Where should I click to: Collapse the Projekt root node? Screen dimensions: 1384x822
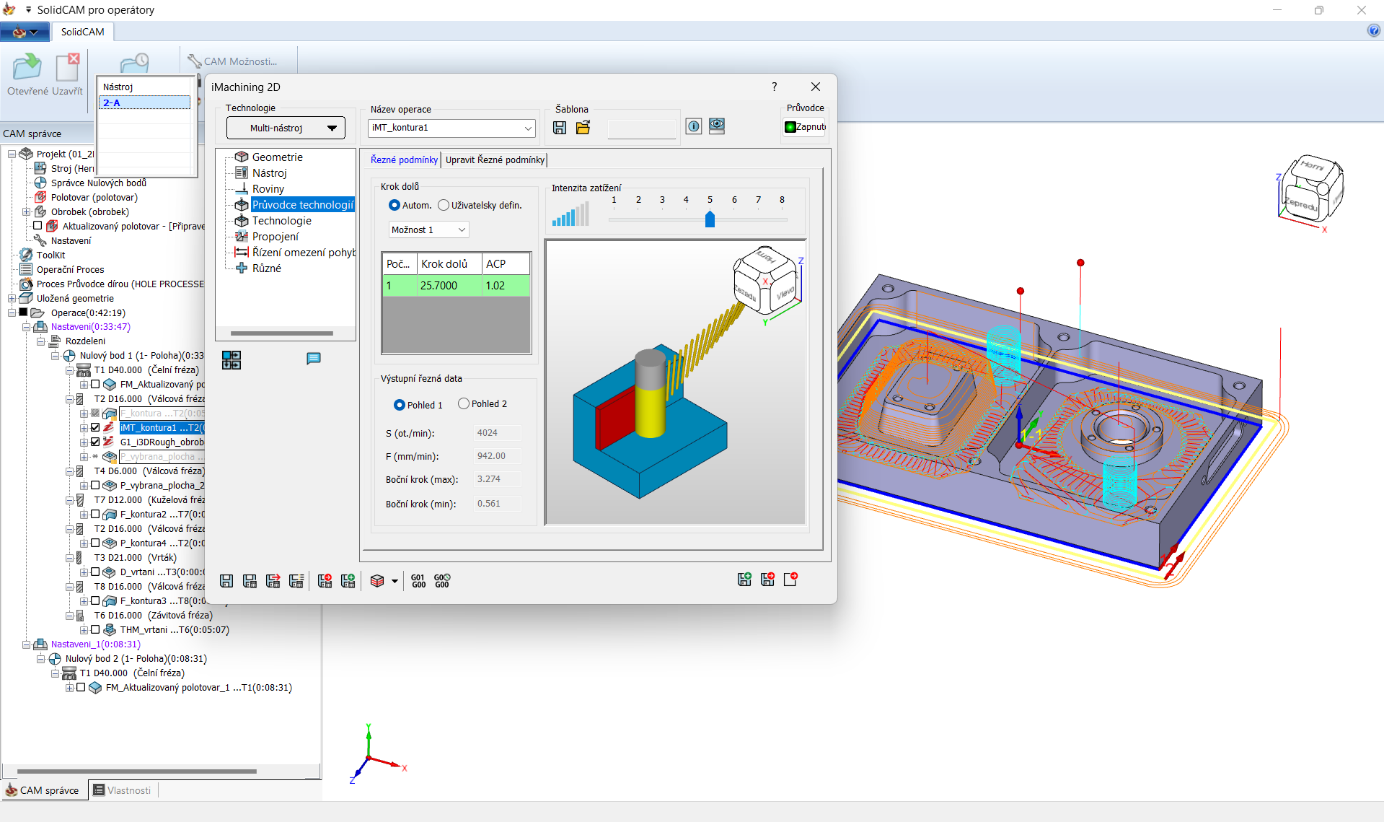click(12, 154)
